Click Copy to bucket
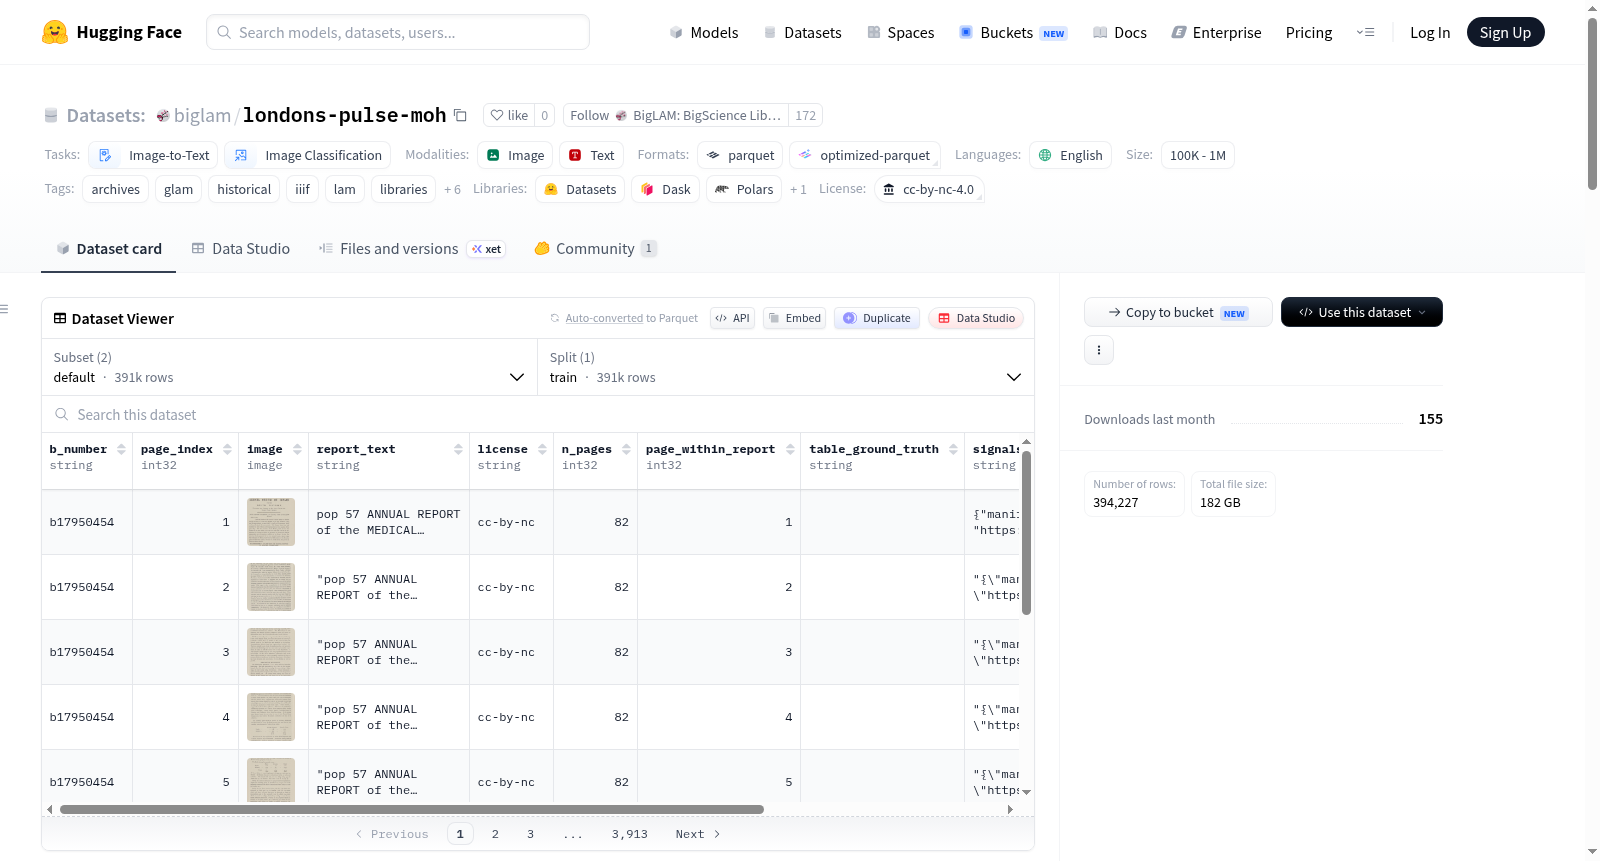Viewport: 1600px width, 861px height. point(1178,312)
